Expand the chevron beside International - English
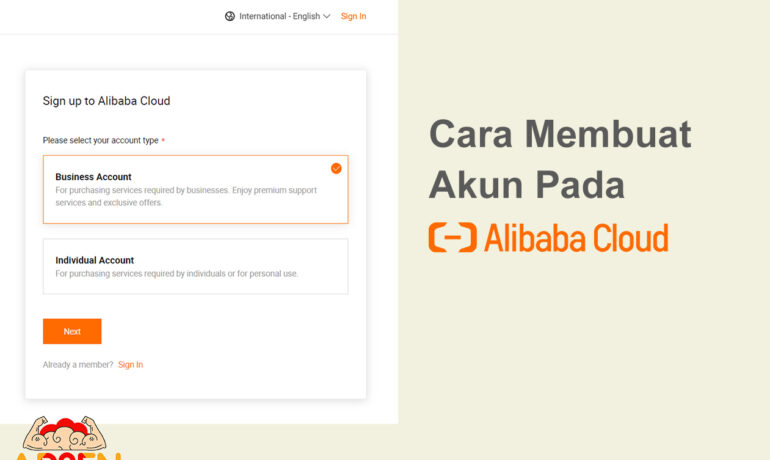The image size is (770, 460). click(x=327, y=17)
